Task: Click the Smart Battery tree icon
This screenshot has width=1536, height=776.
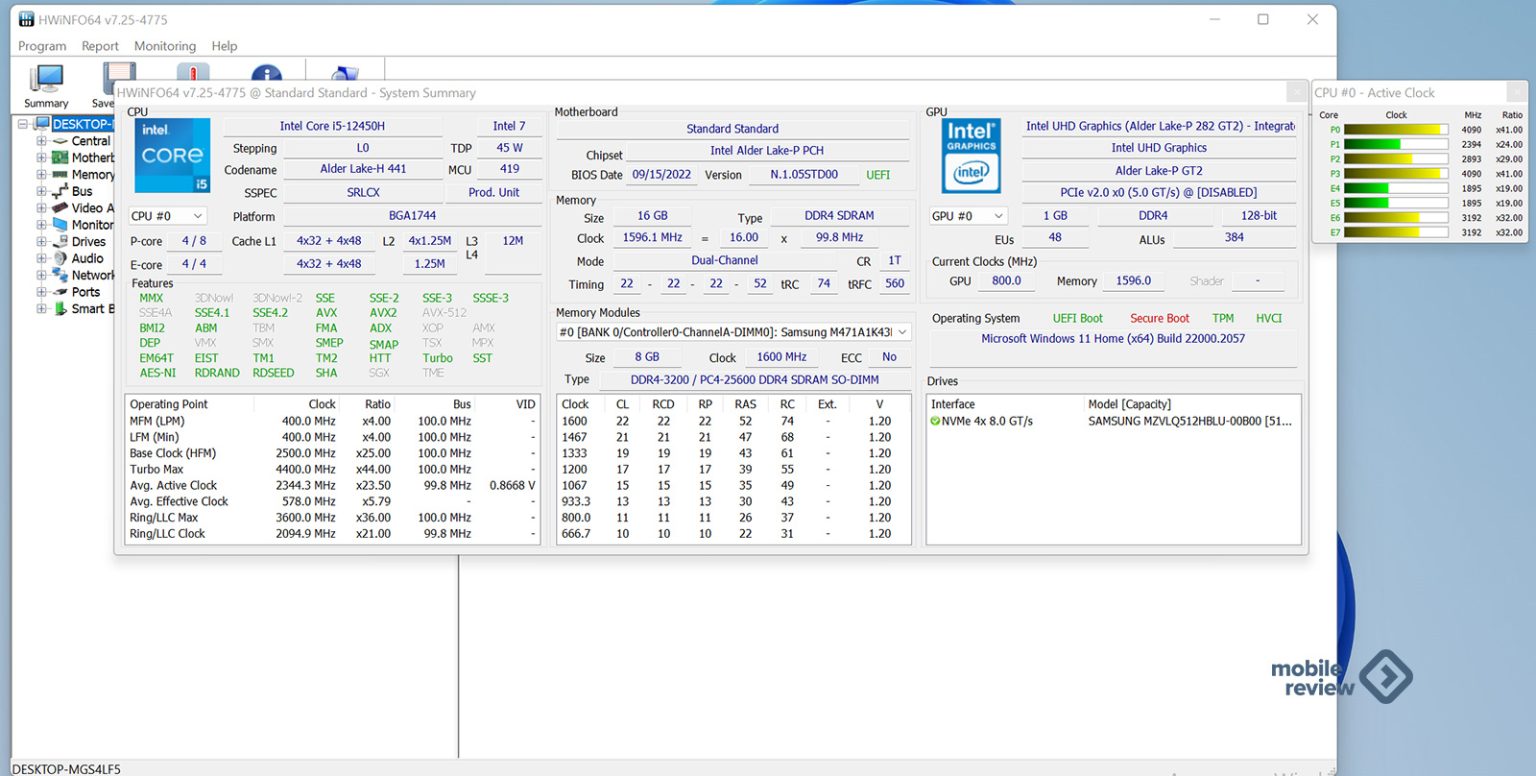Action: [60, 309]
